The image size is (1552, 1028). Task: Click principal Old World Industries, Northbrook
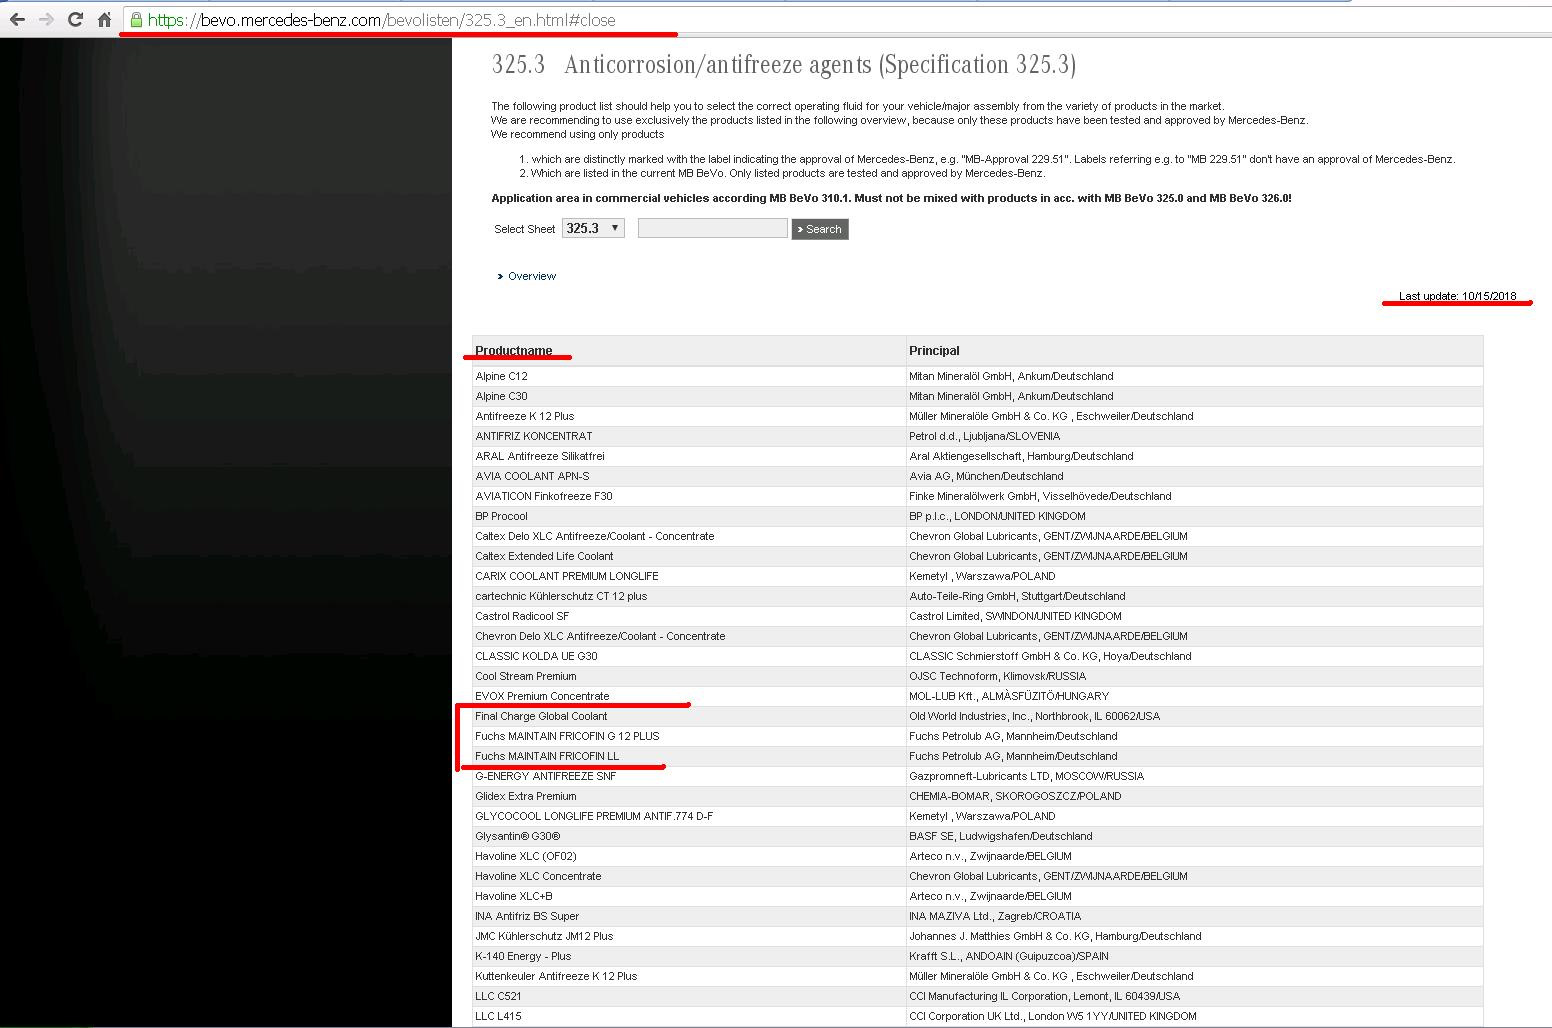[x=1035, y=716]
